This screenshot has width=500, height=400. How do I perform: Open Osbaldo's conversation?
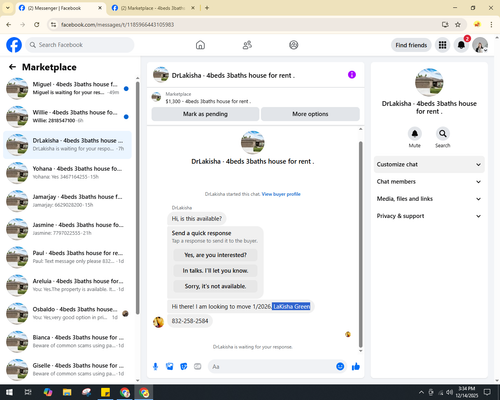(x=68, y=313)
